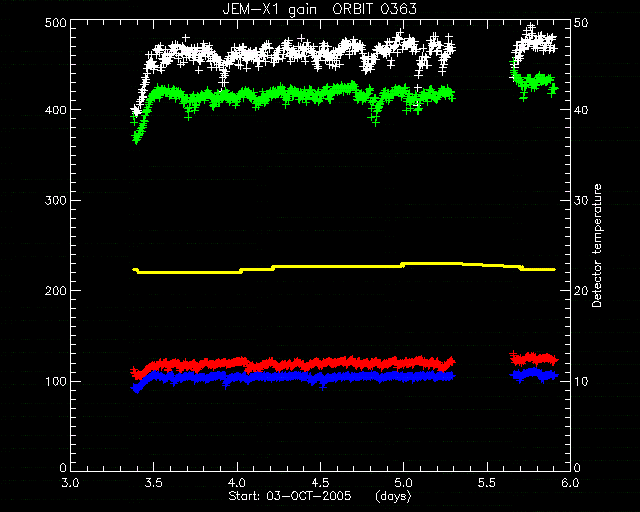Click the 400 left axis tick label
The height and width of the screenshot is (512, 640).
55,110
